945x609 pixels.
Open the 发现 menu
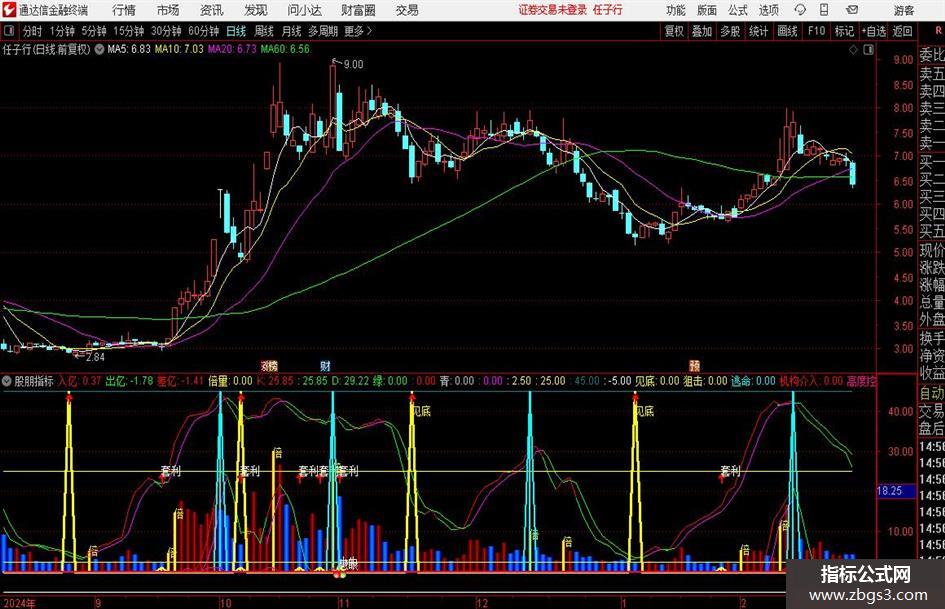coord(256,10)
